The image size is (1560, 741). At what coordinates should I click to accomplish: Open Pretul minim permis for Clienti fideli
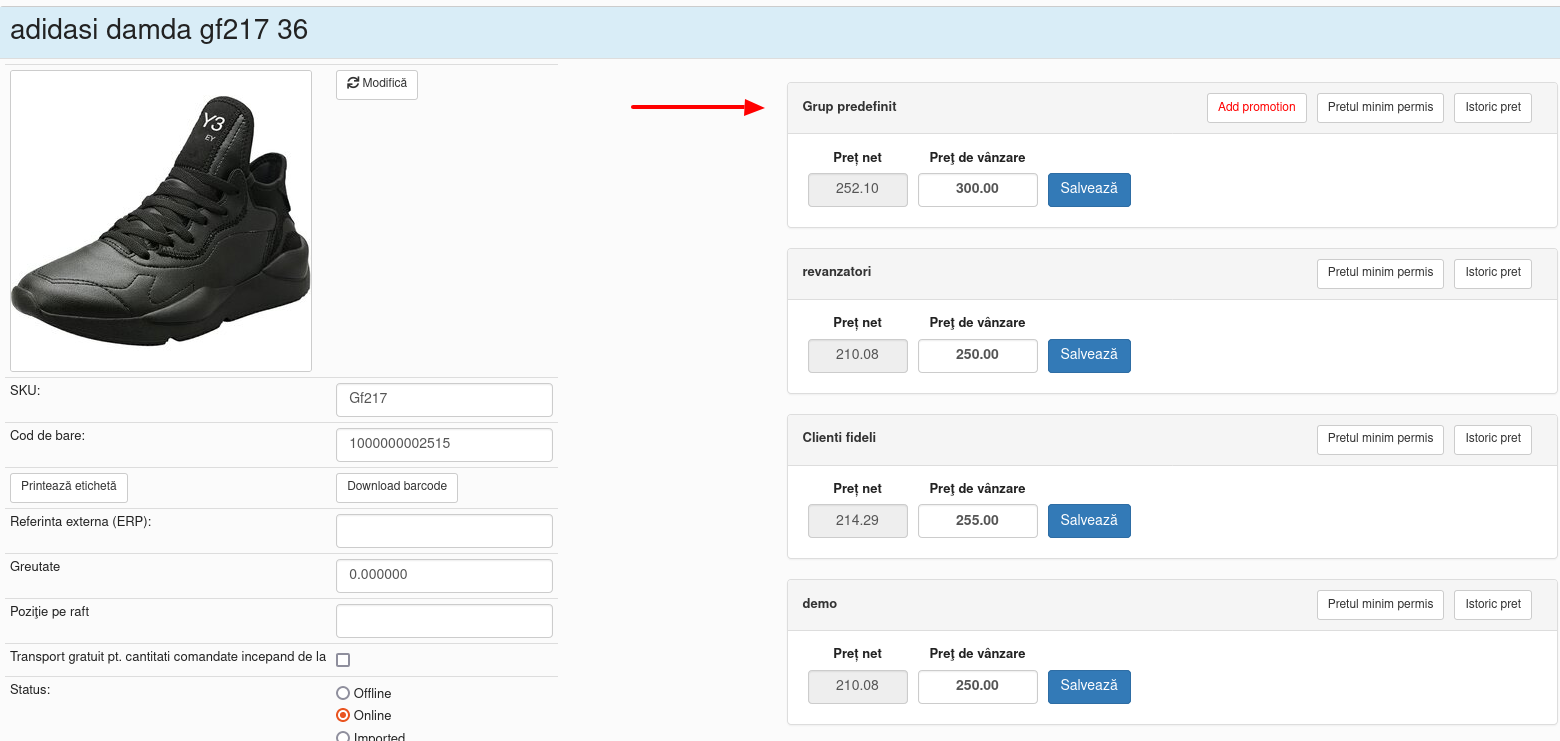pyautogui.click(x=1380, y=439)
